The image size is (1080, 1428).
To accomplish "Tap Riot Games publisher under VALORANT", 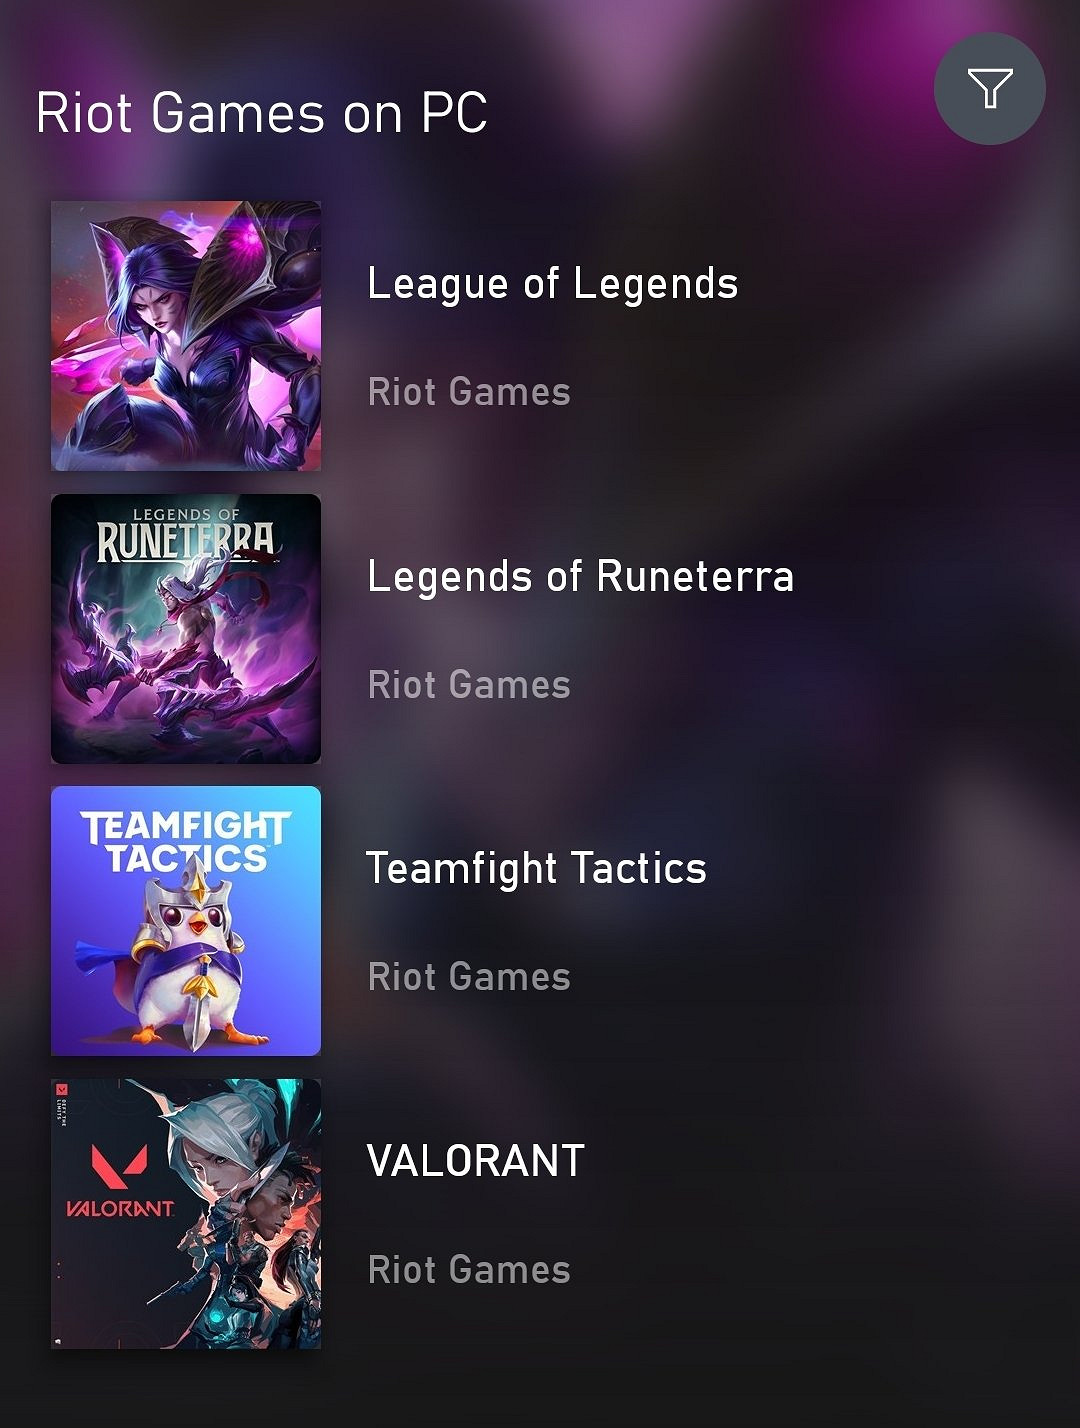I will 469,1270.
